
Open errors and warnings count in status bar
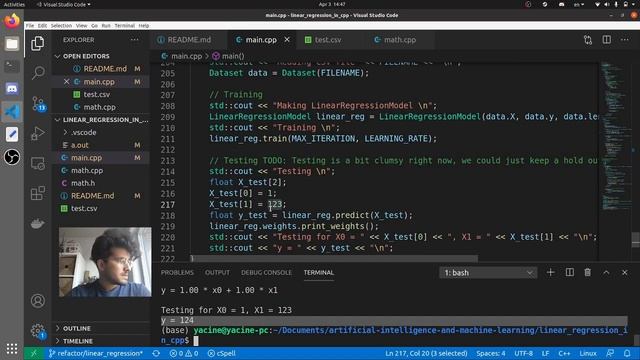click(184, 353)
